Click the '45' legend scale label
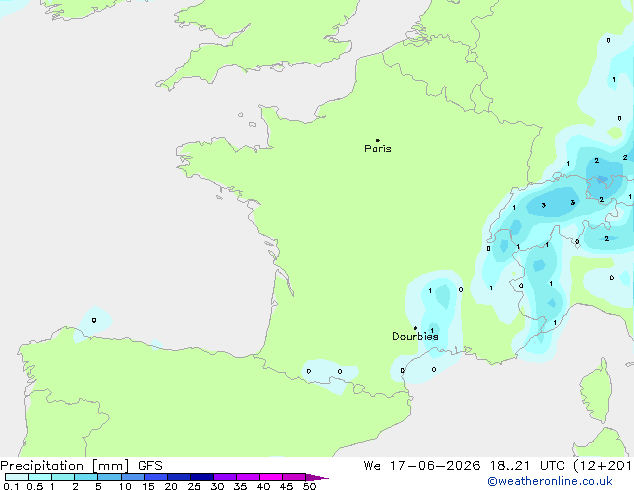The width and height of the screenshot is (634, 490). [286, 486]
